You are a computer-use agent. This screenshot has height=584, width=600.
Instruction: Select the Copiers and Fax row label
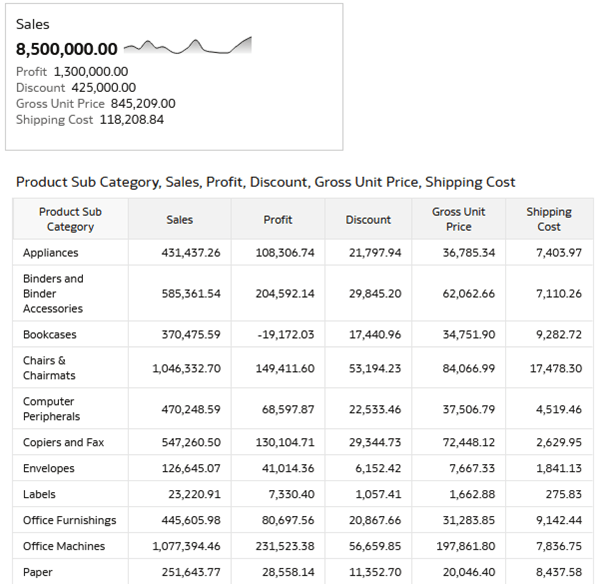pyautogui.click(x=64, y=442)
